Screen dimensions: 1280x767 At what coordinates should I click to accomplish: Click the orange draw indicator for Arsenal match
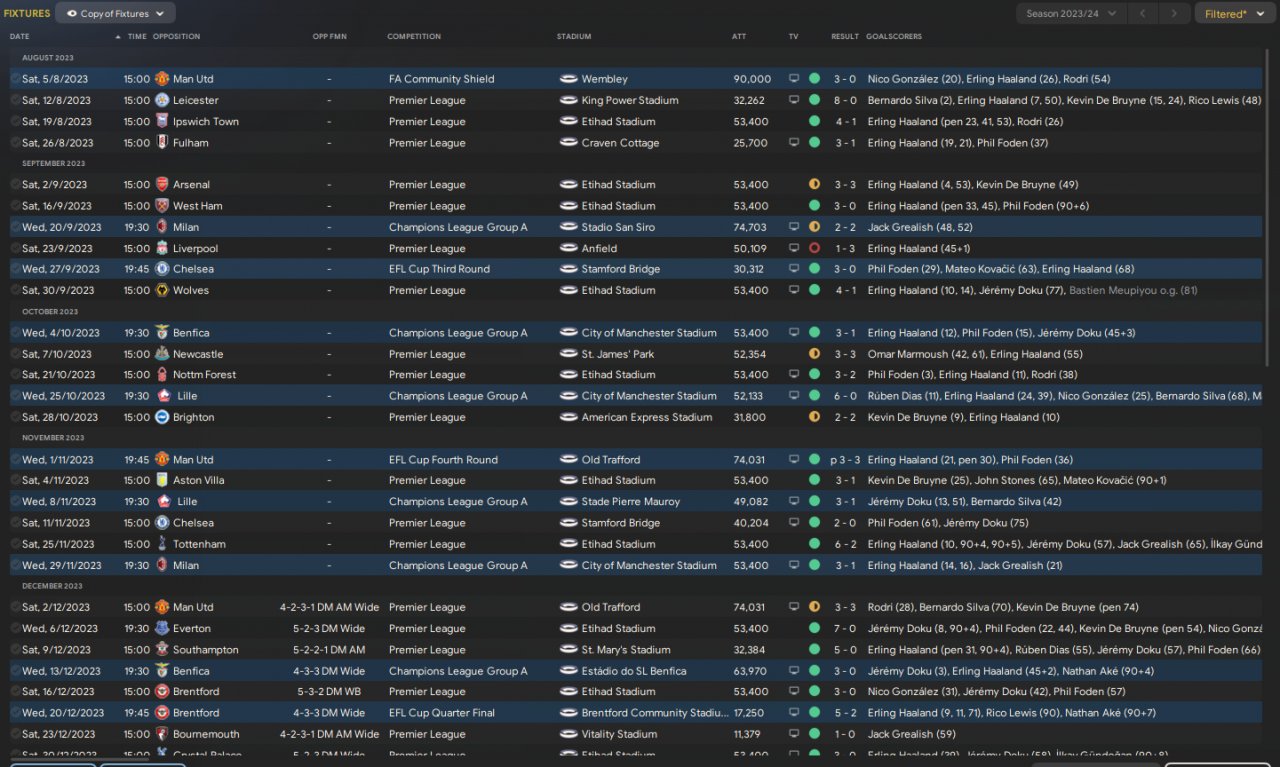click(814, 185)
